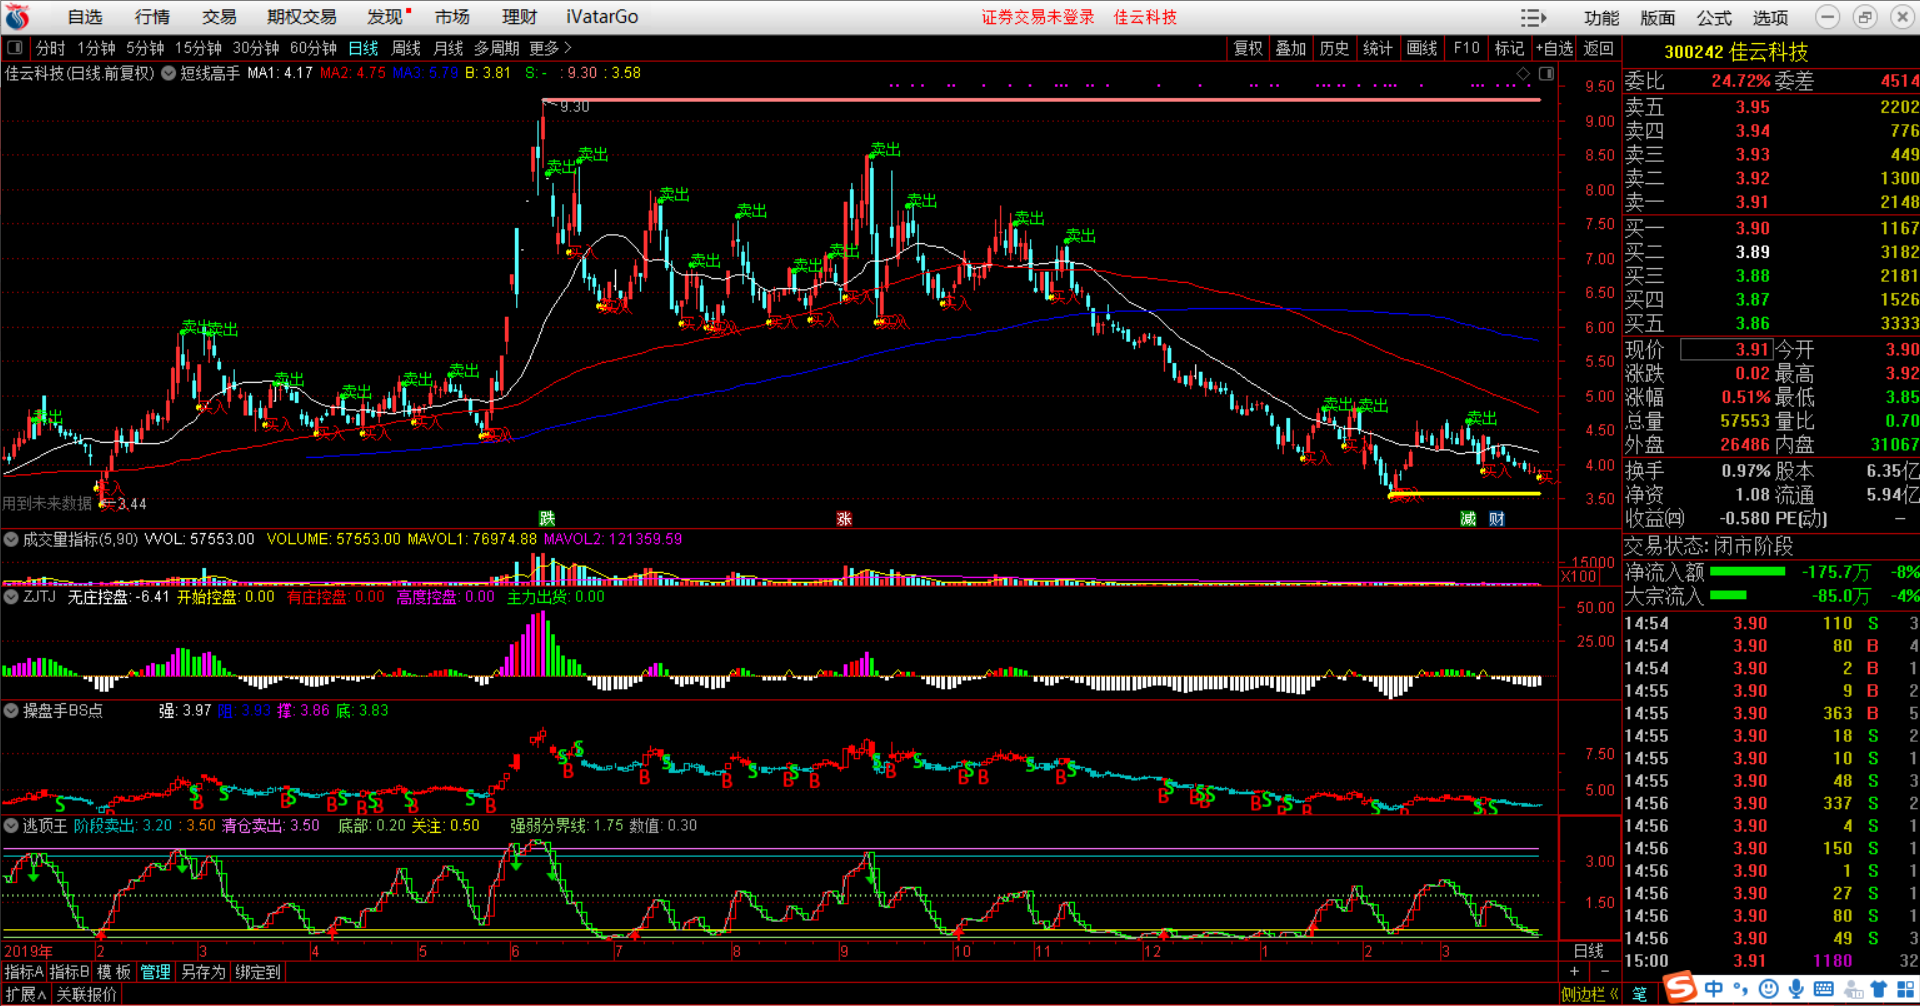Screen dimensions: 1920x1006
Task: Open the 选项 menu
Action: [x=1770, y=18]
